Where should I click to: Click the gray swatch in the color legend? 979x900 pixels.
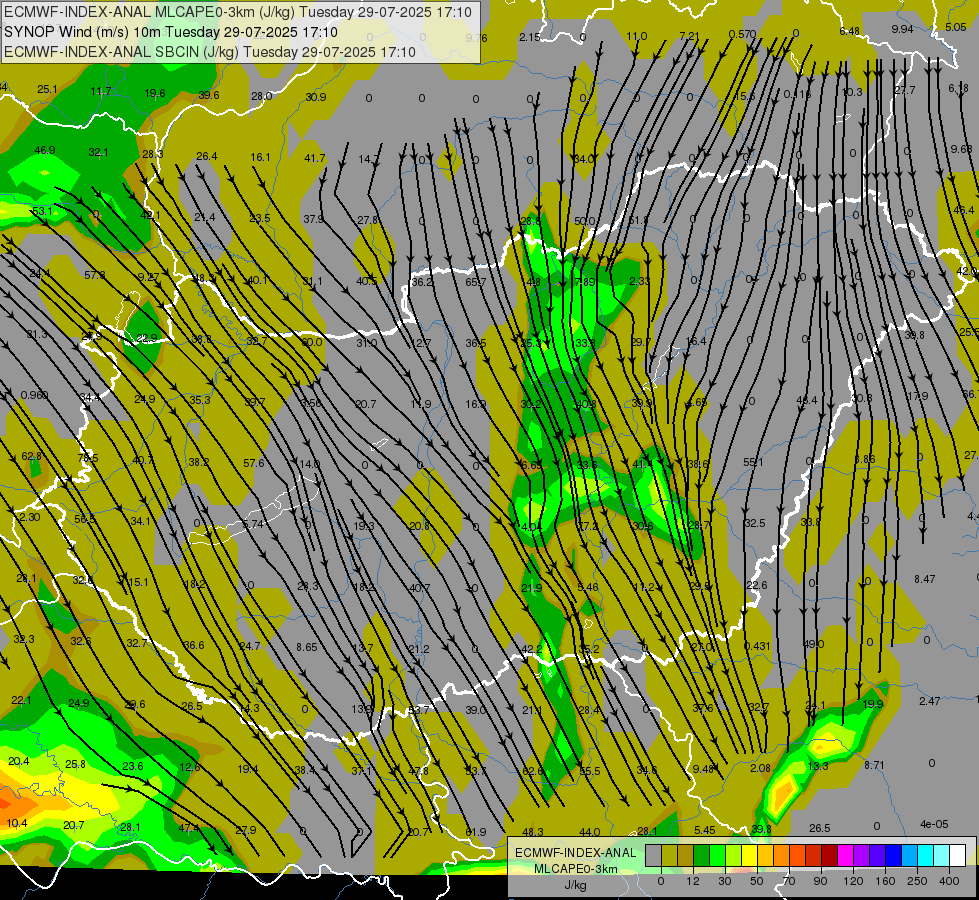click(654, 855)
